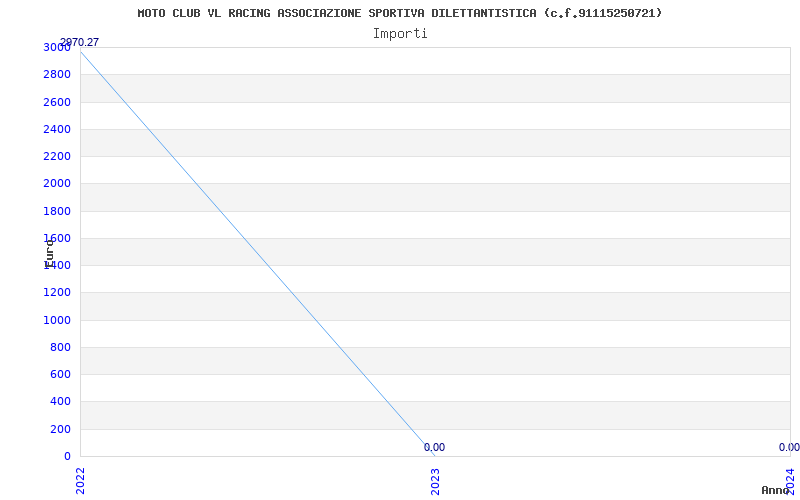Click the 2200 y-axis tick label

coord(57,156)
